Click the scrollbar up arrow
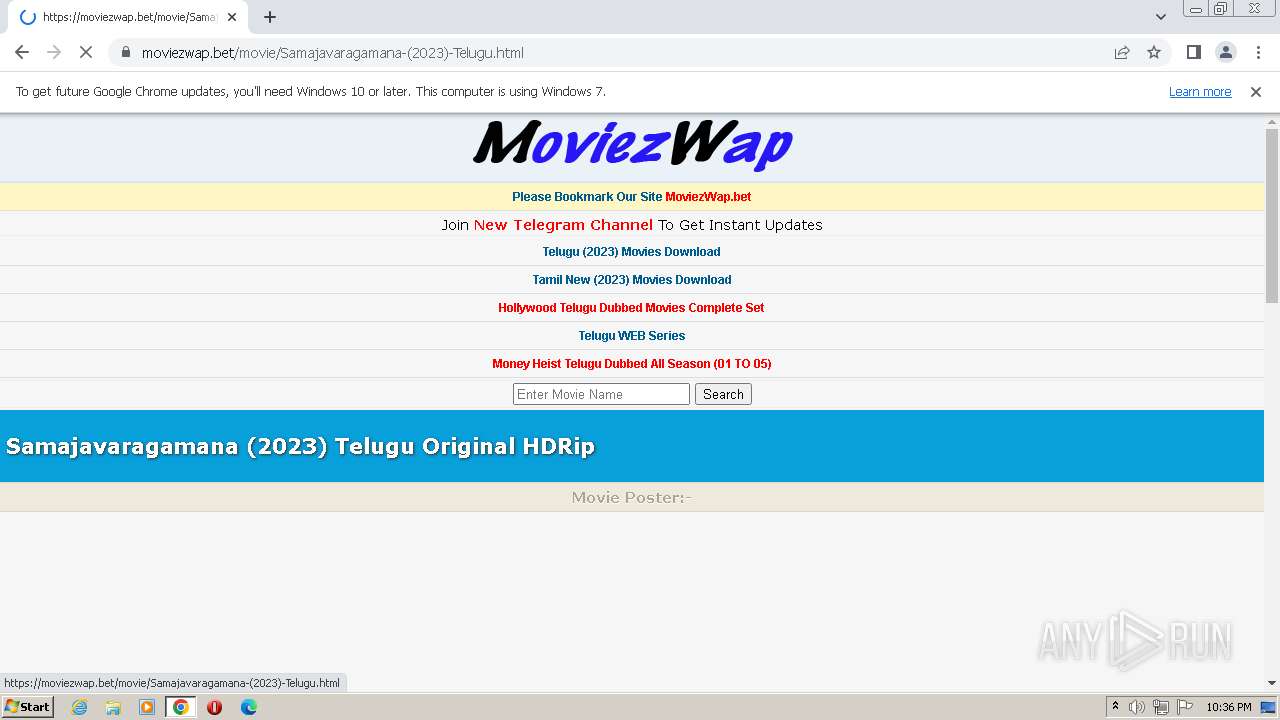The width and height of the screenshot is (1280, 720). [1272, 120]
